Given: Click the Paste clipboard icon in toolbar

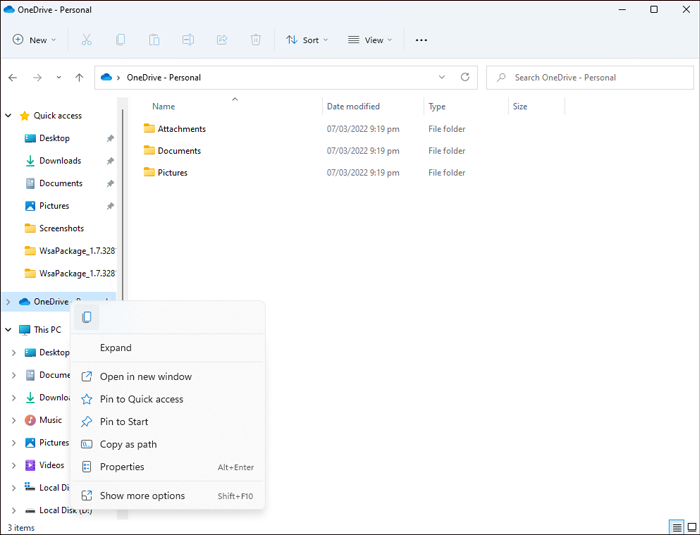Looking at the screenshot, I should pos(154,40).
